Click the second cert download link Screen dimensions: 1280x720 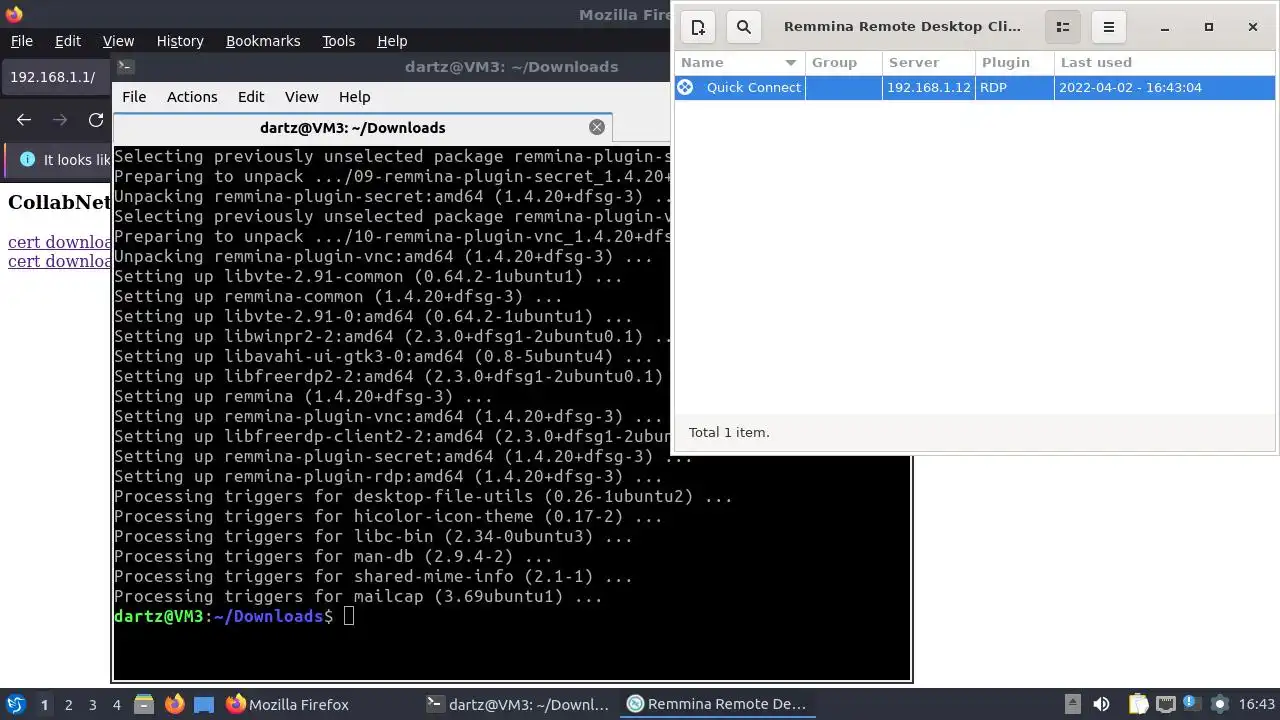pyautogui.click(x=59, y=261)
